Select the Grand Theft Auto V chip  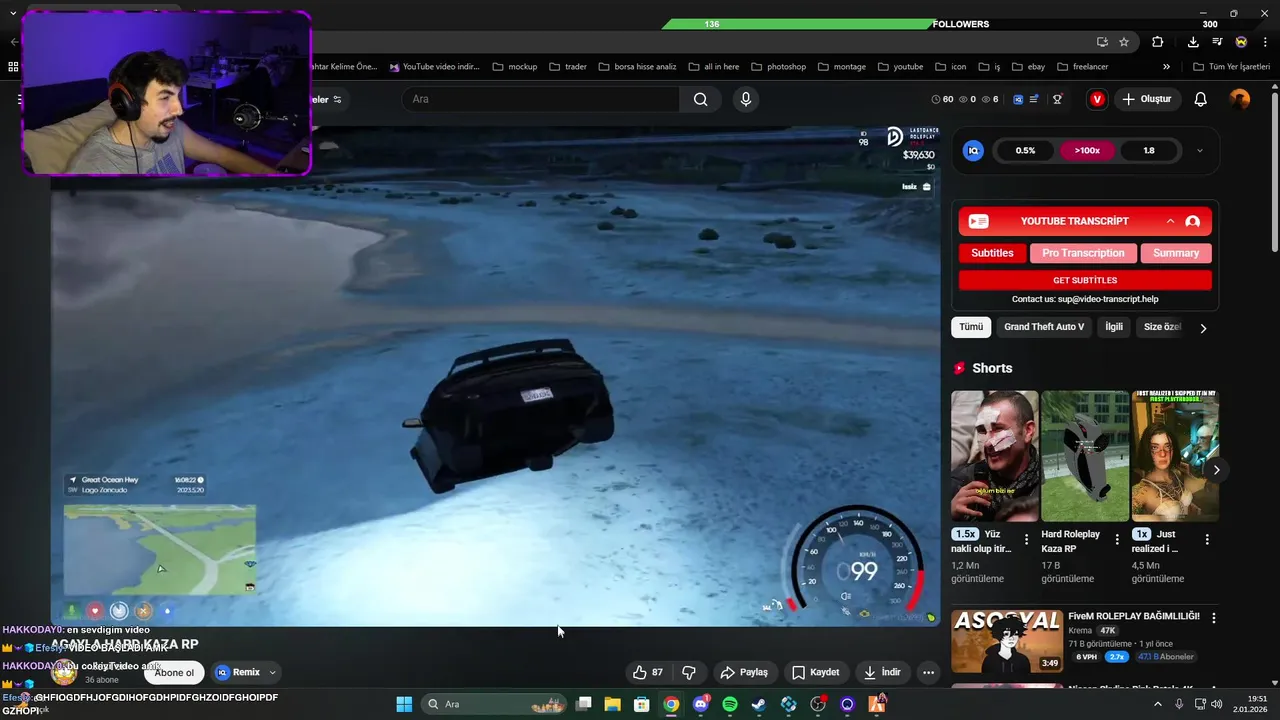point(1044,327)
